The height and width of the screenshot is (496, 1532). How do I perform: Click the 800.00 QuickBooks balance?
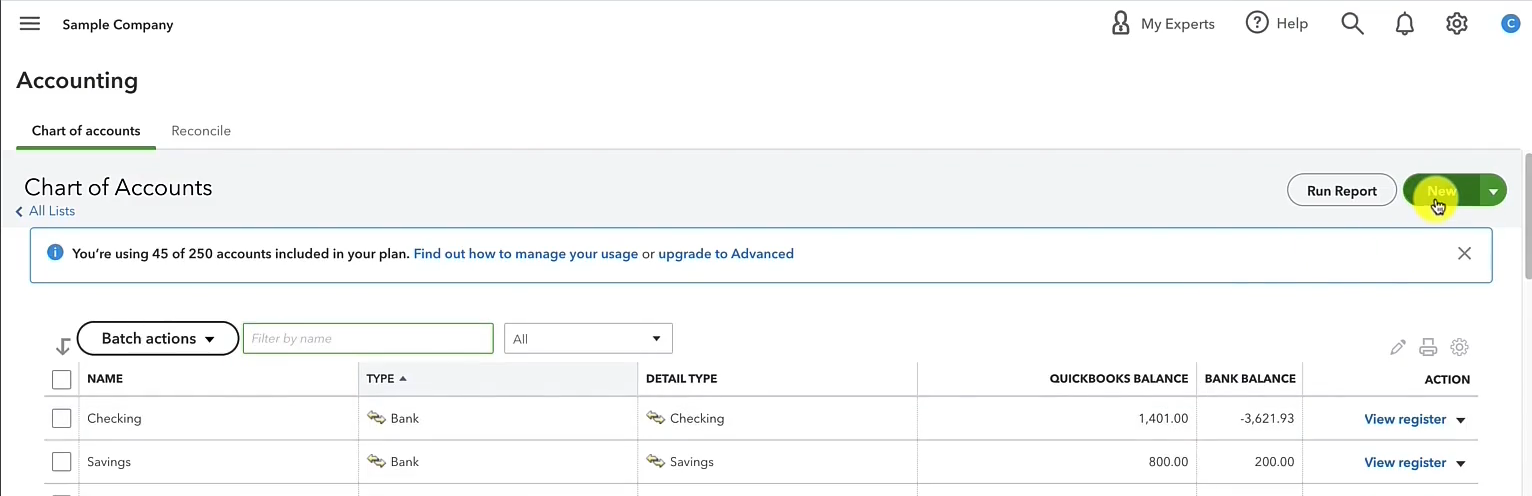pyautogui.click(x=1168, y=462)
